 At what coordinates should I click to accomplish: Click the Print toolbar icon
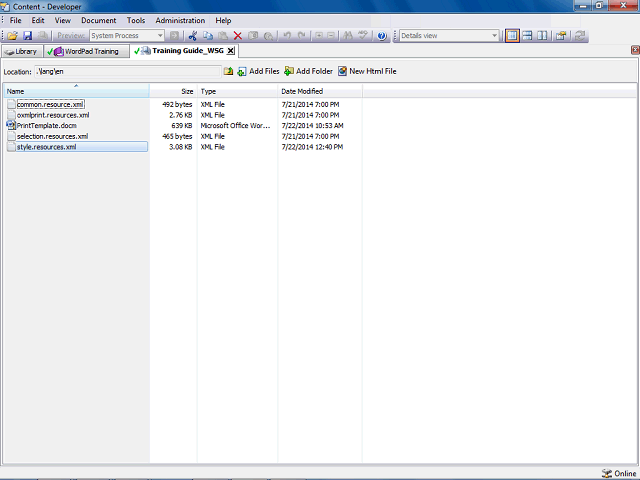42,36
